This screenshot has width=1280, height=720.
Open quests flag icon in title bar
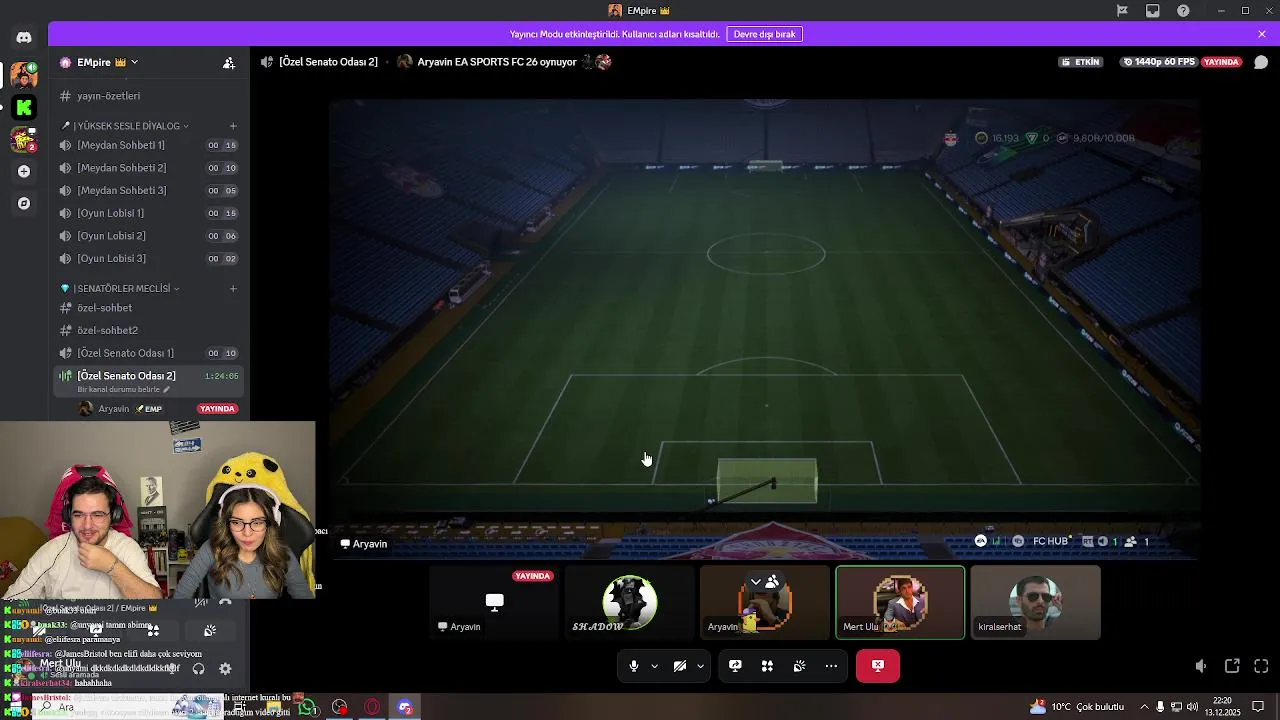[x=1122, y=11]
